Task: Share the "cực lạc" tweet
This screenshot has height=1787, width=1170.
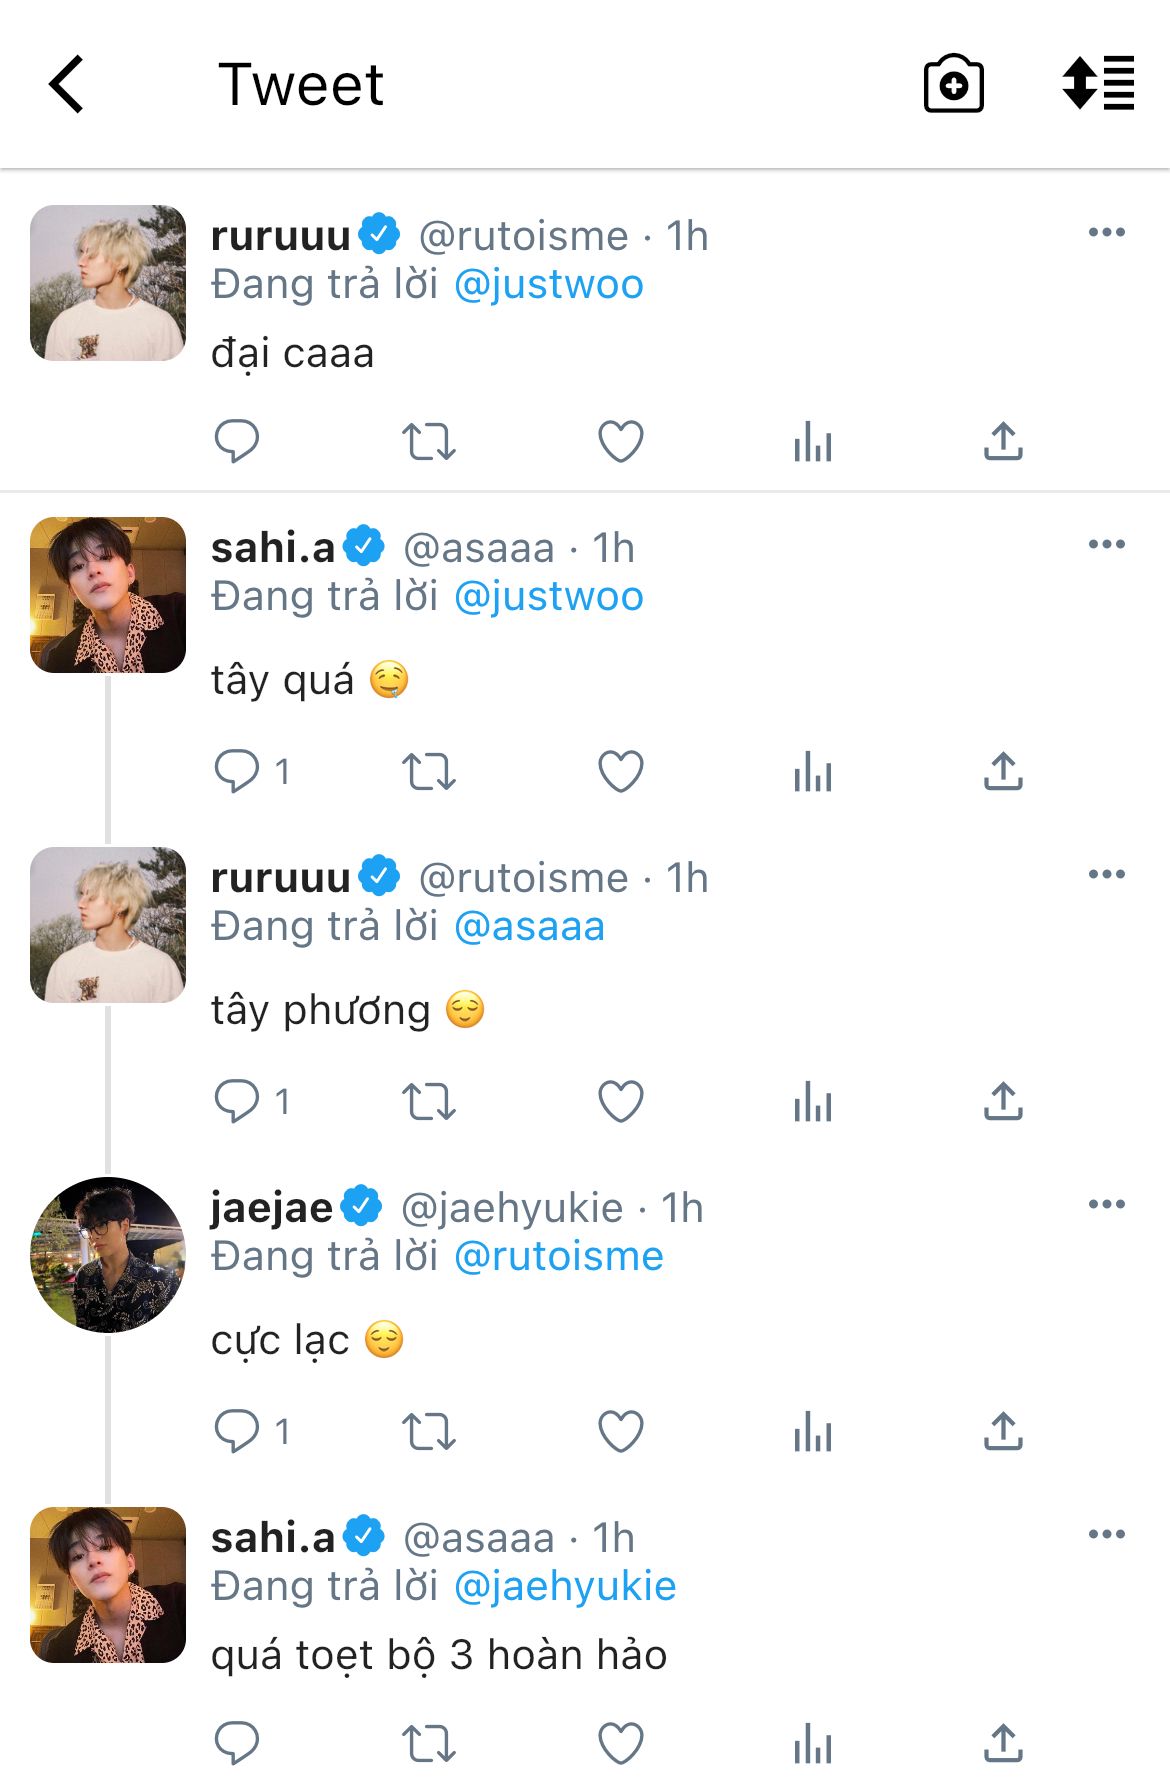Action: click(1003, 1432)
